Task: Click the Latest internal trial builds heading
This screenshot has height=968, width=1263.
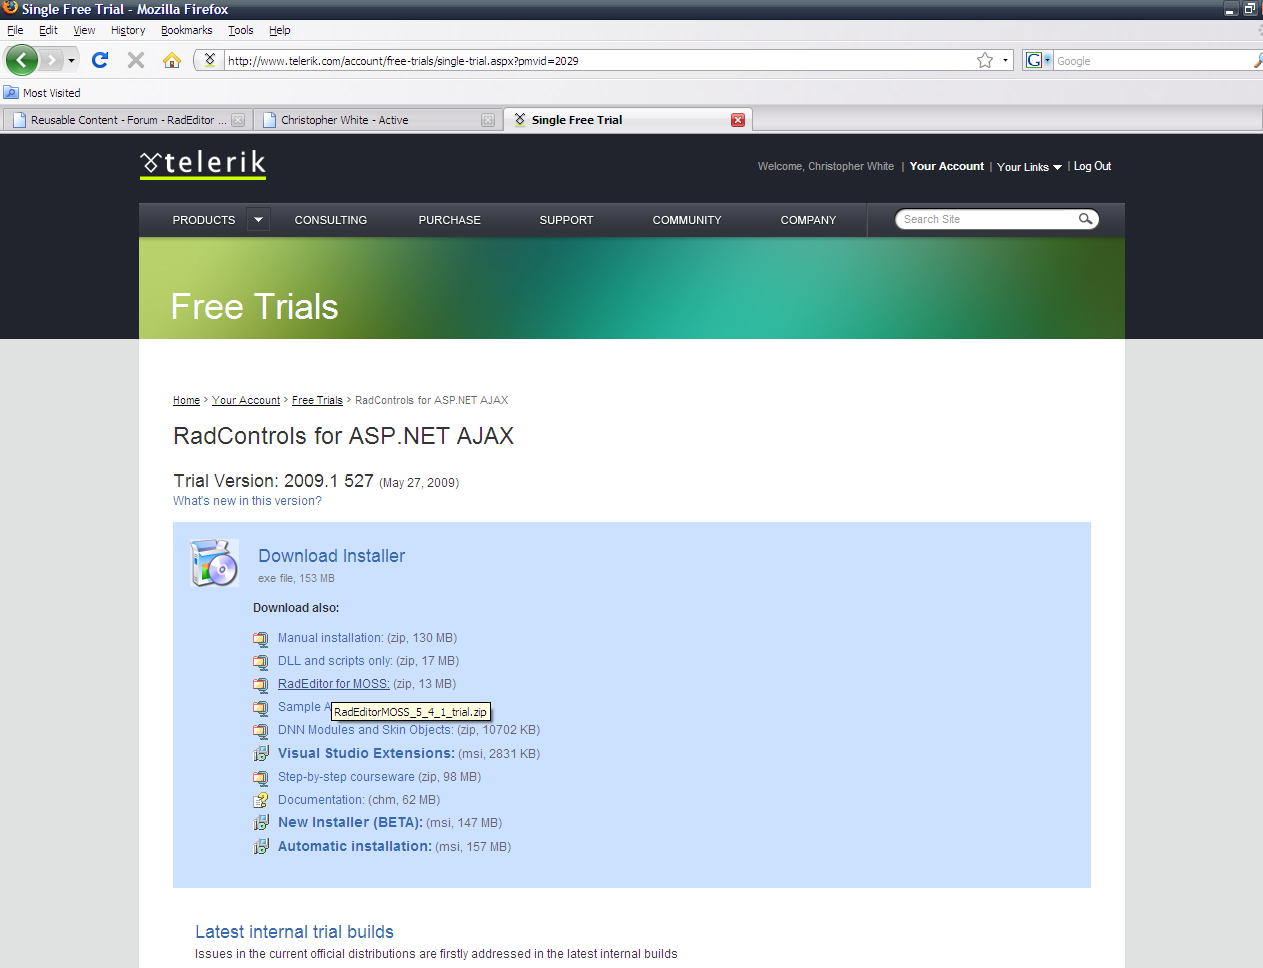Action: click(x=294, y=932)
